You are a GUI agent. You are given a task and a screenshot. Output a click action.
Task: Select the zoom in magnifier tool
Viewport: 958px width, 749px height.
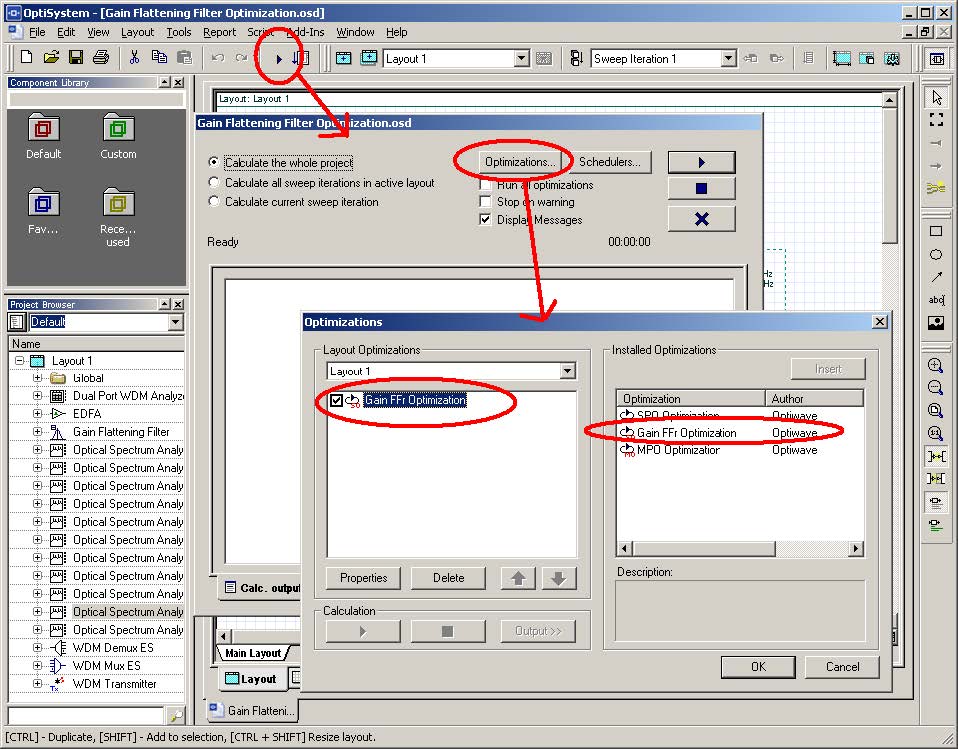click(x=935, y=365)
